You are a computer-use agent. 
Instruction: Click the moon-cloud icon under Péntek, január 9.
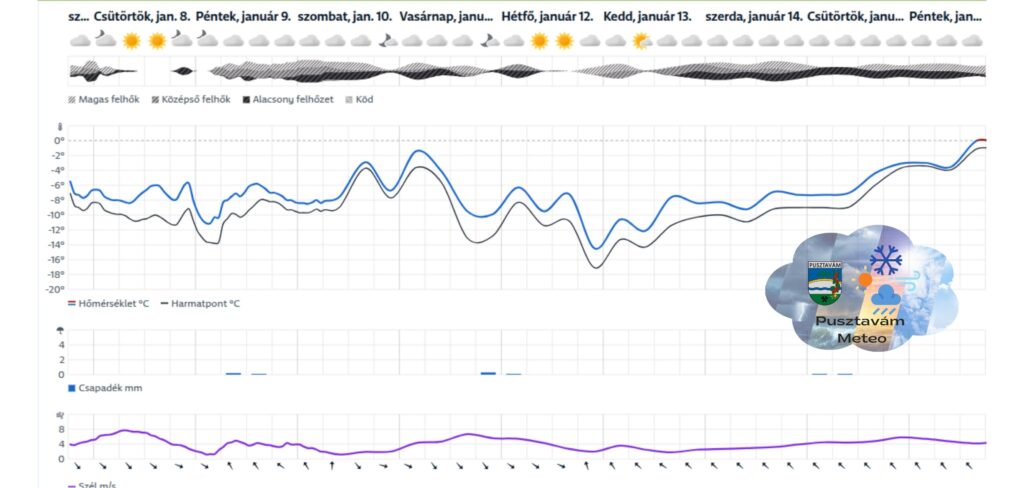(207, 41)
